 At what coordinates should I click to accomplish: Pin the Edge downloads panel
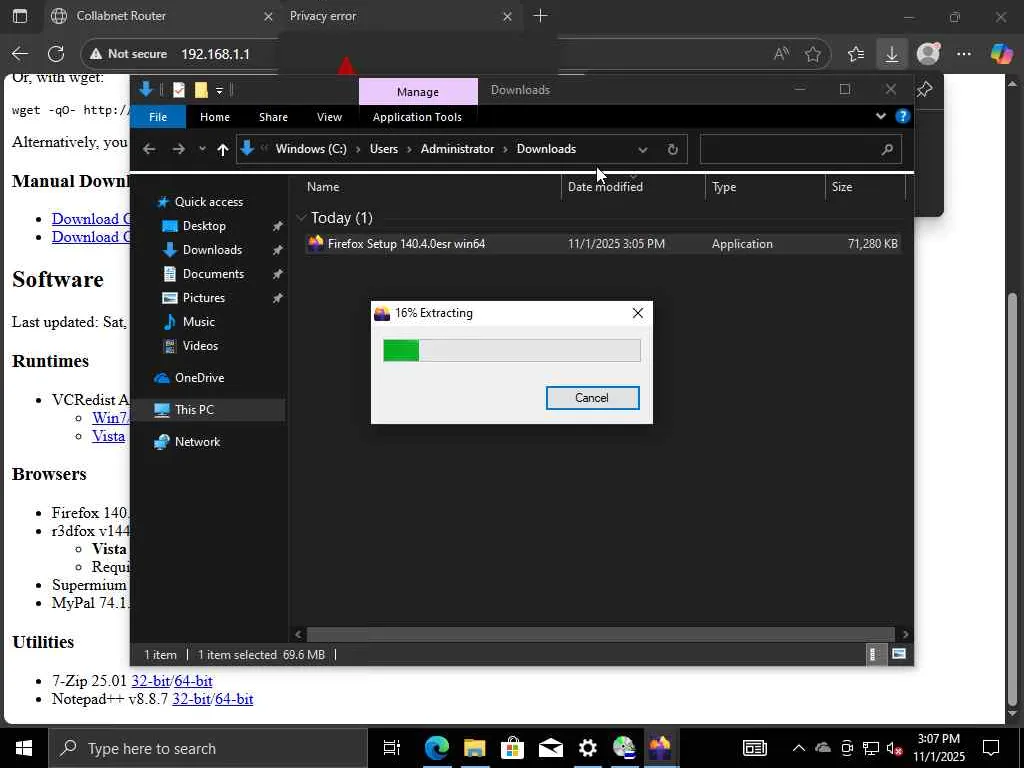925,89
